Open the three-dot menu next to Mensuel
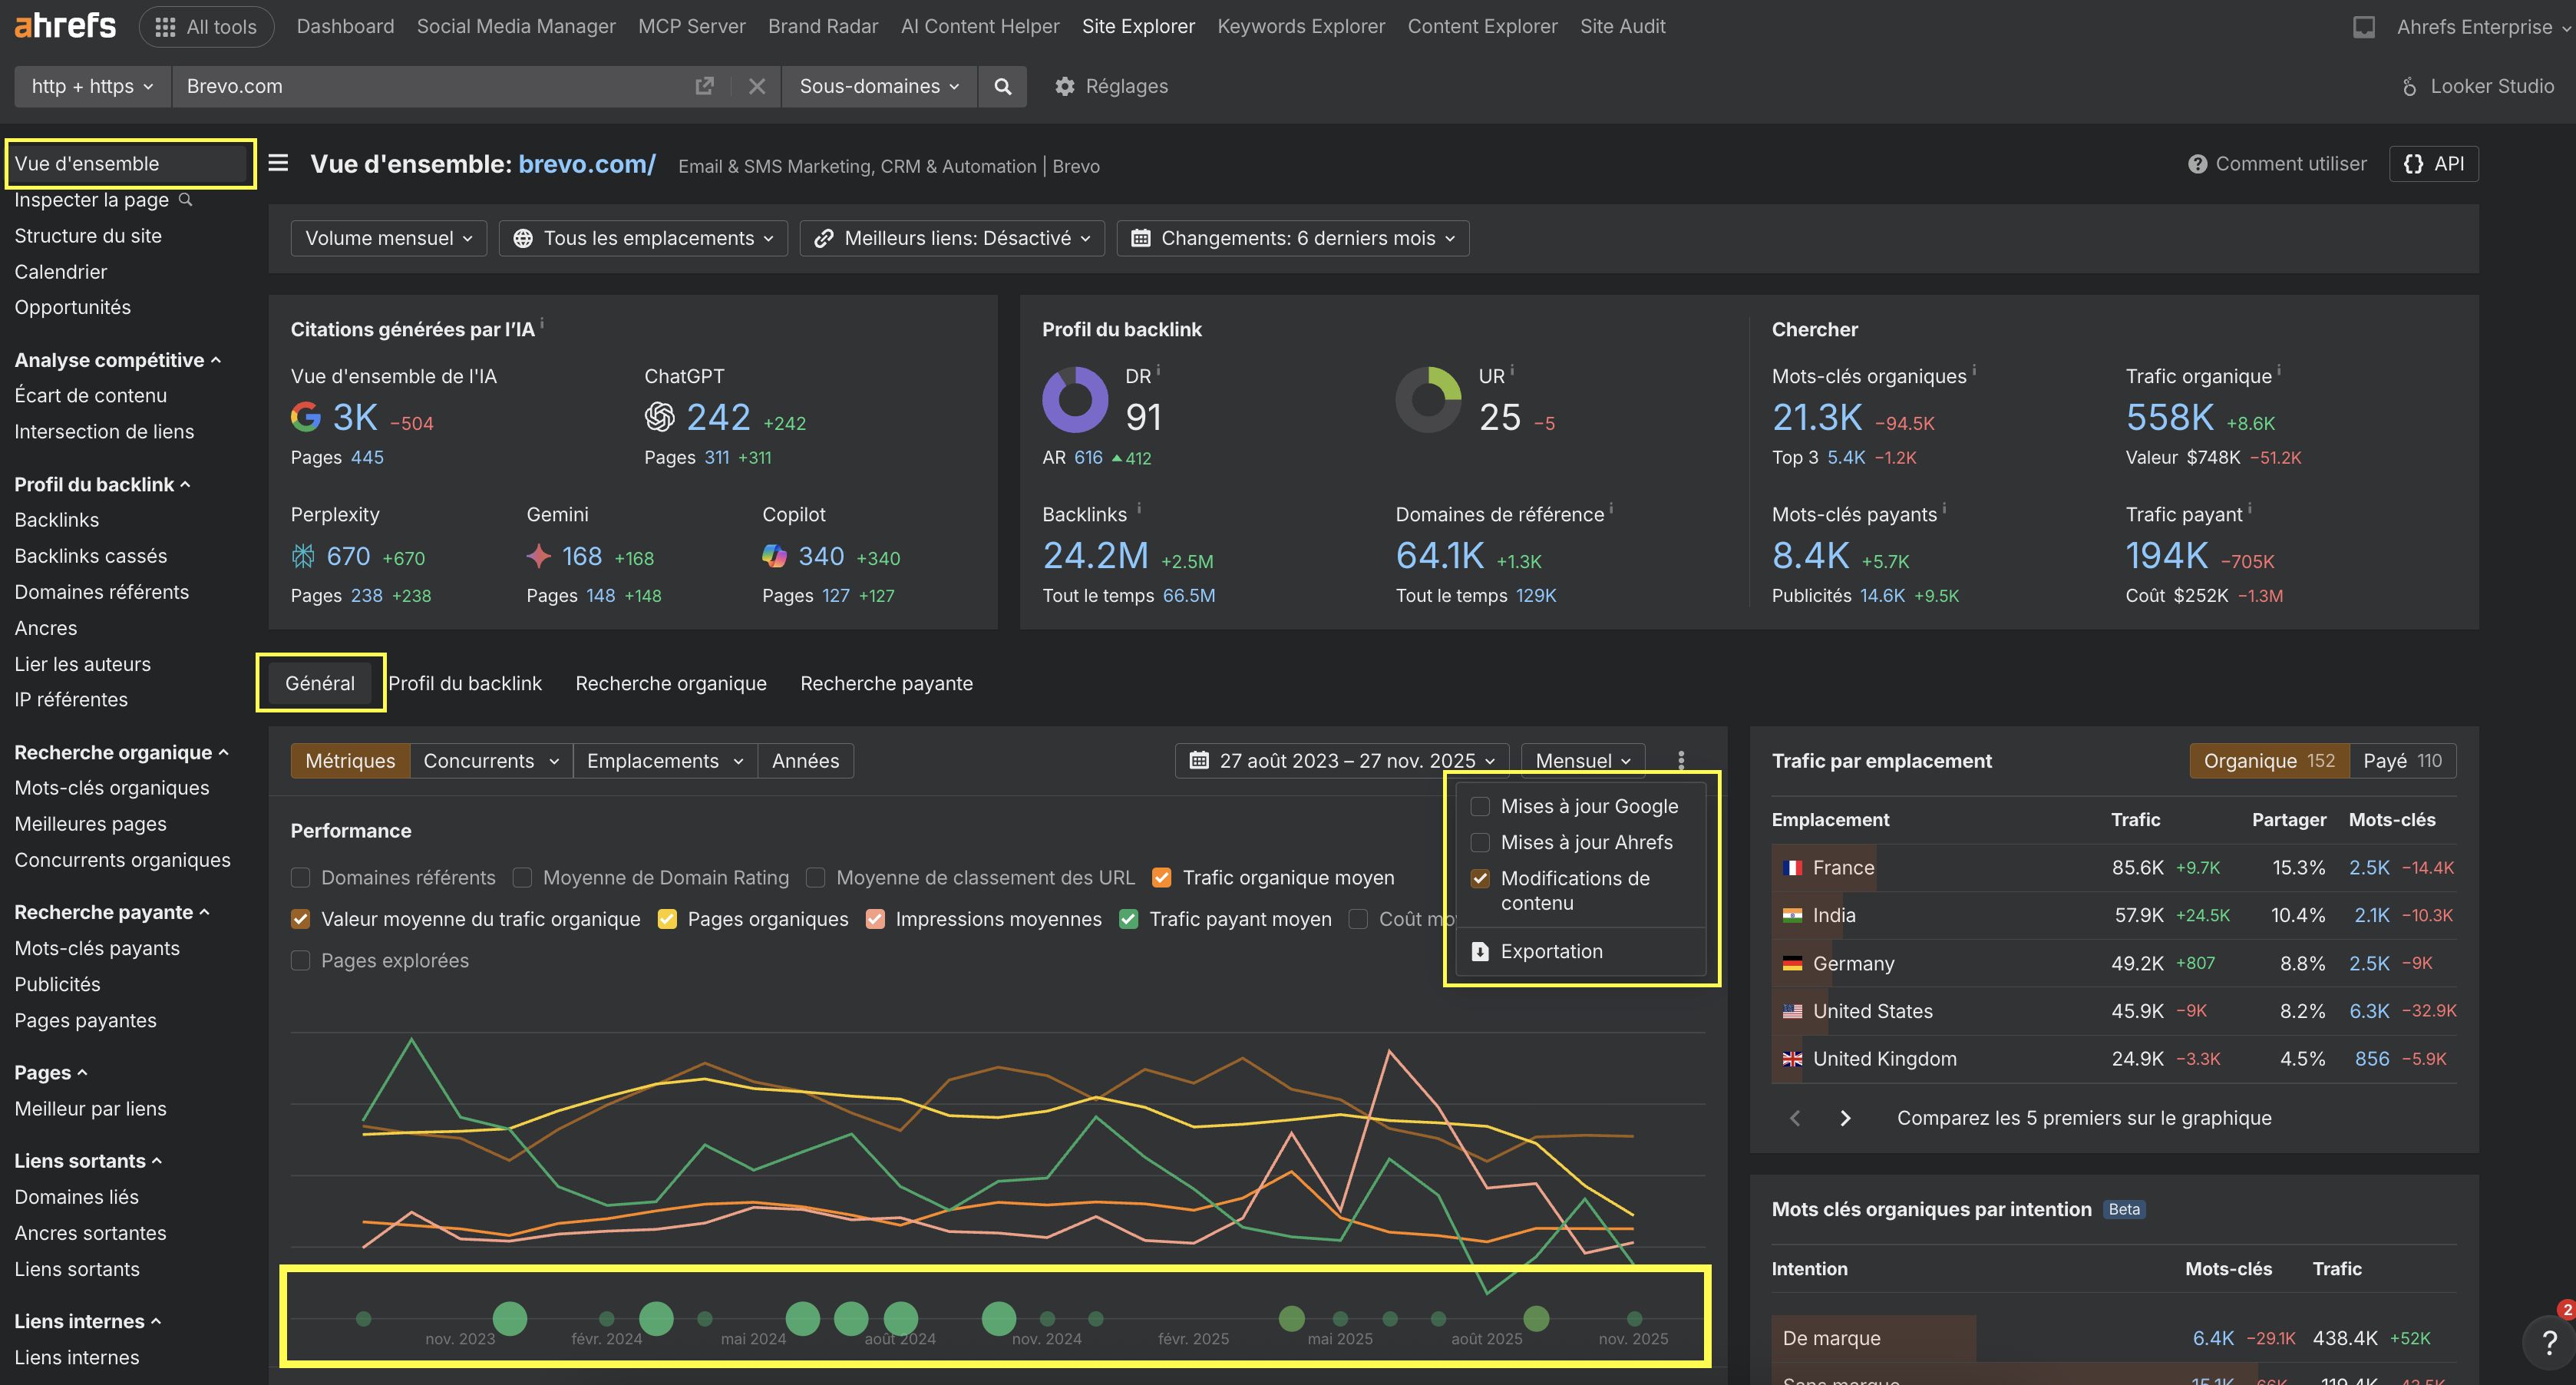2576x1385 pixels. [1680, 760]
